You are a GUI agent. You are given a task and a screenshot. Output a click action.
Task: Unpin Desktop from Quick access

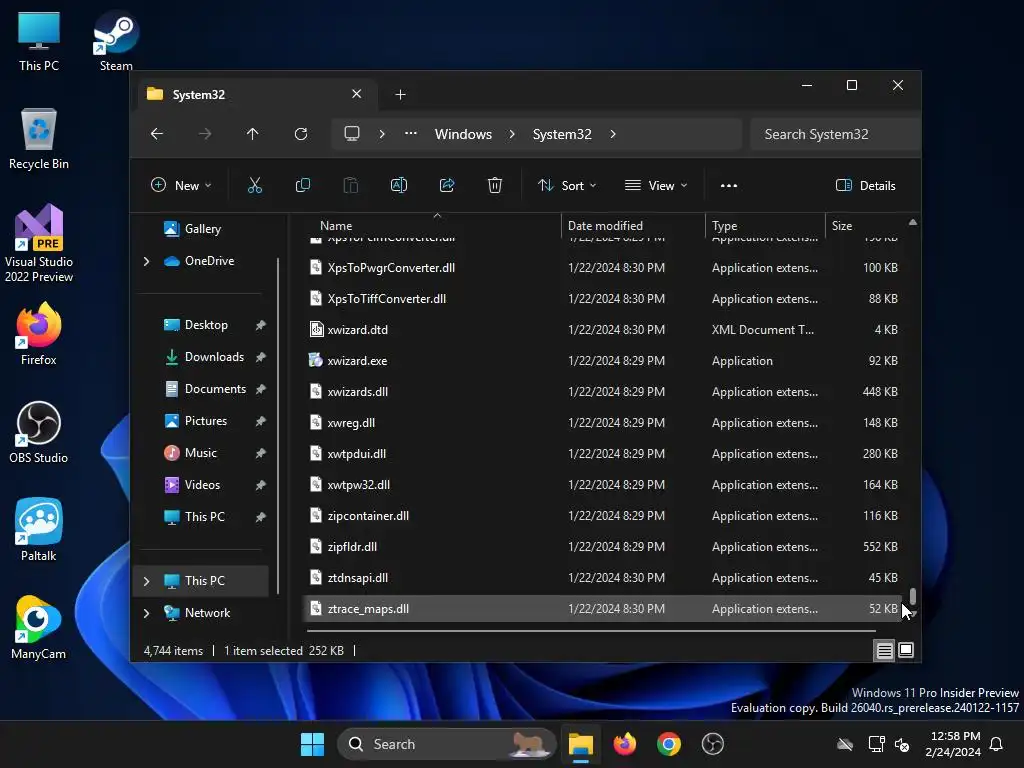[x=261, y=325]
